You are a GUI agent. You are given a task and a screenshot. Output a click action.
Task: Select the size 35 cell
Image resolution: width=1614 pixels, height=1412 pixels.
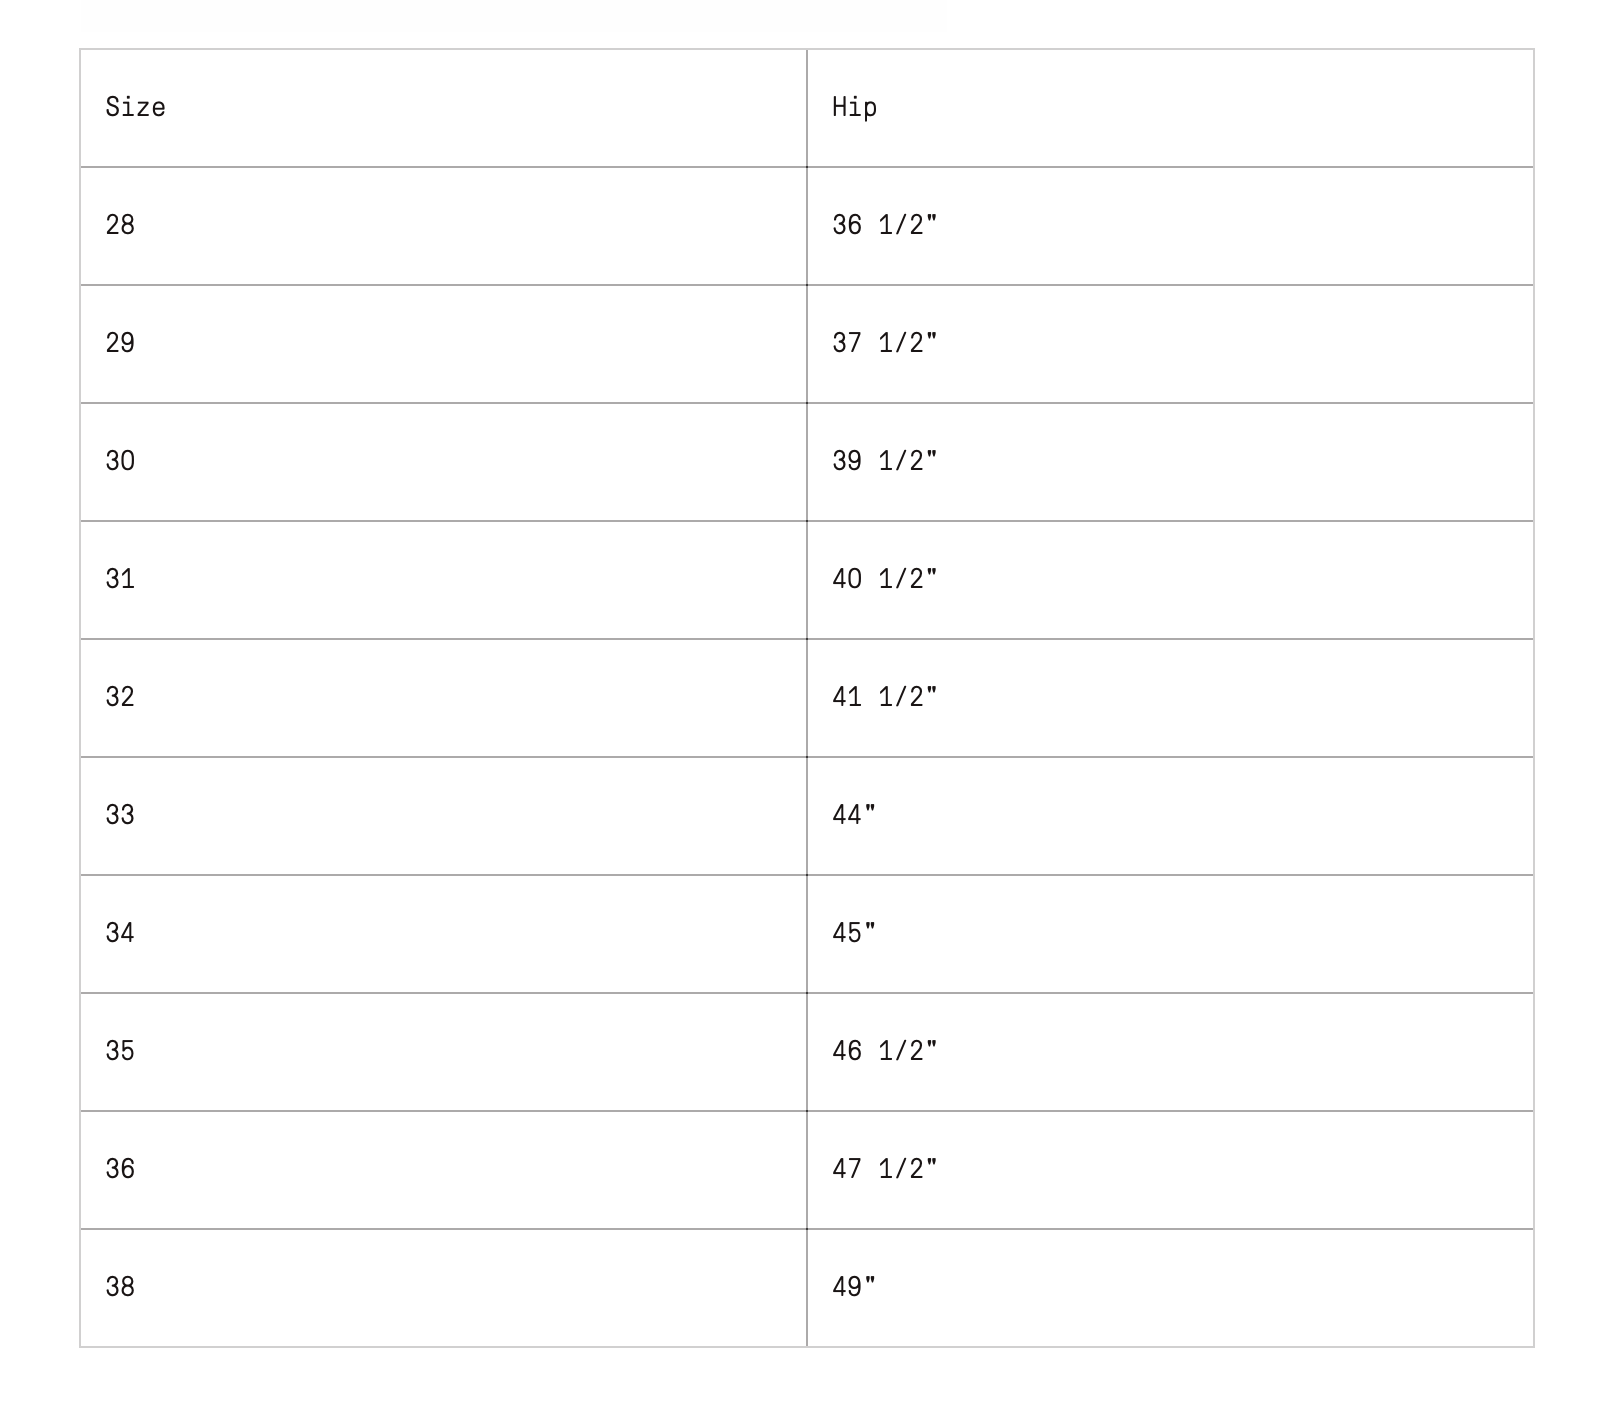tap(120, 1051)
